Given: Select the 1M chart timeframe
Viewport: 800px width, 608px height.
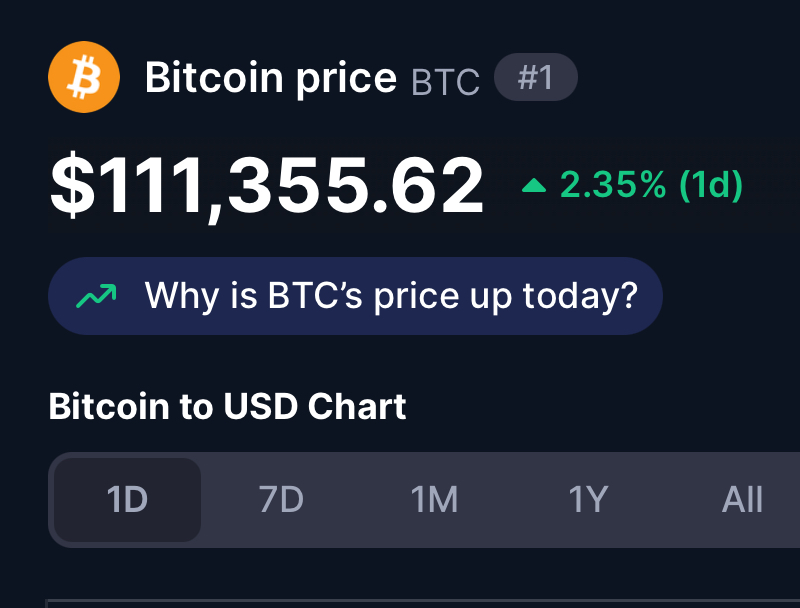Looking at the screenshot, I should 435,499.
